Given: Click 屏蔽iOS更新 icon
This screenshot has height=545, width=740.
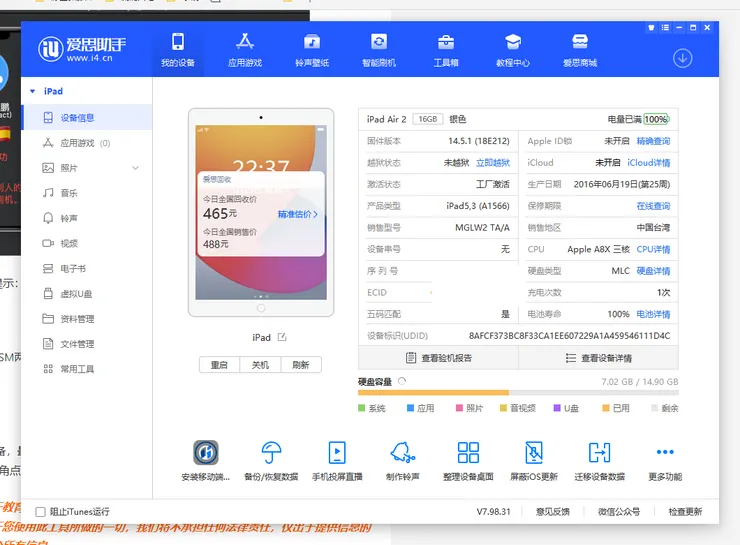Looking at the screenshot, I should [x=534, y=453].
